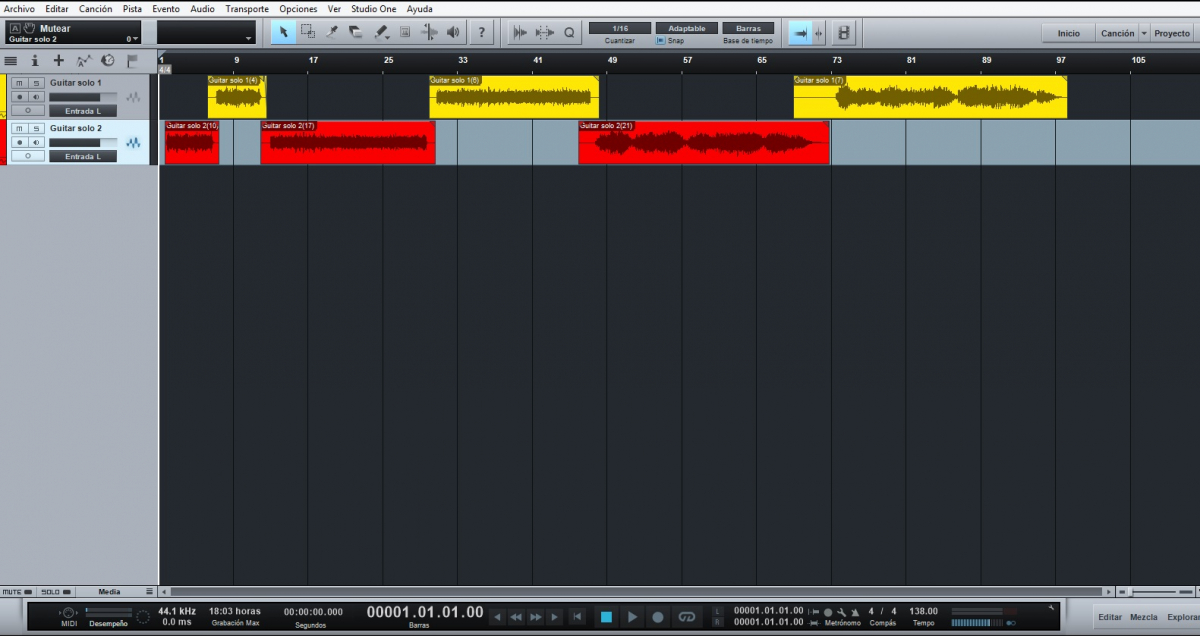This screenshot has height=636, width=1200.
Task: Enable the Snap checkbox
Action: pyautogui.click(x=661, y=41)
